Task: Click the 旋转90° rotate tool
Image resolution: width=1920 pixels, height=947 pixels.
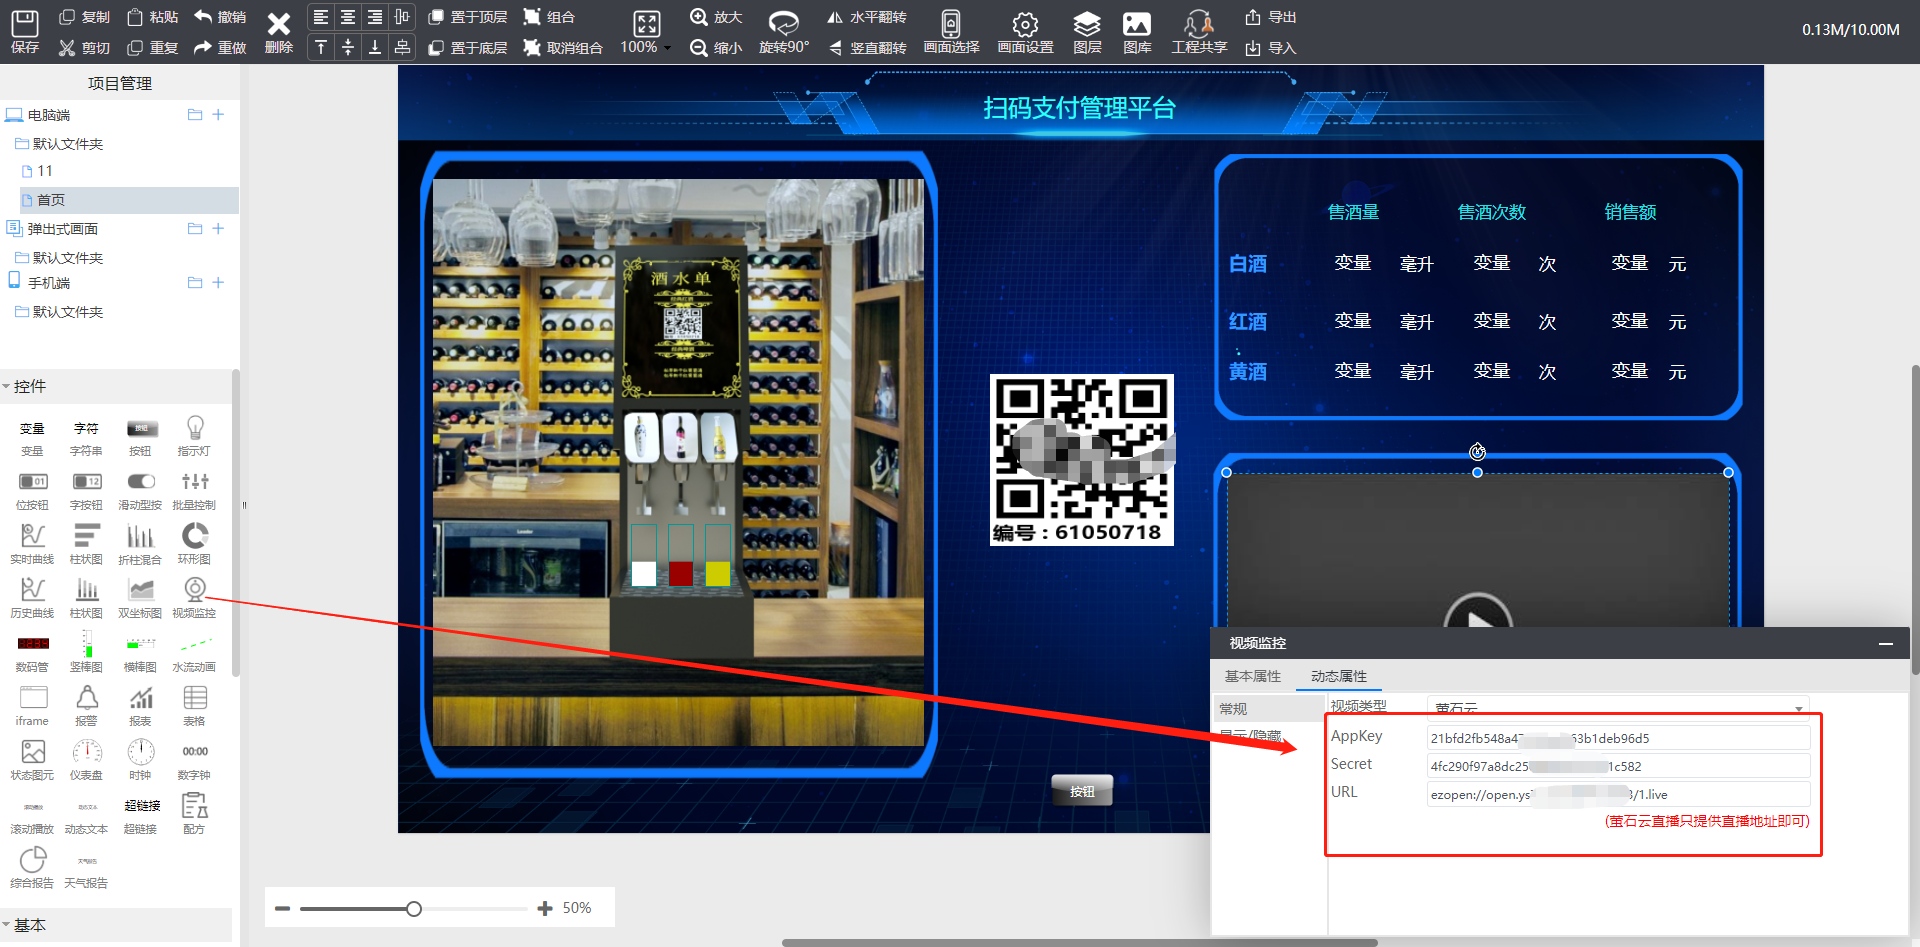Action: click(784, 32)
